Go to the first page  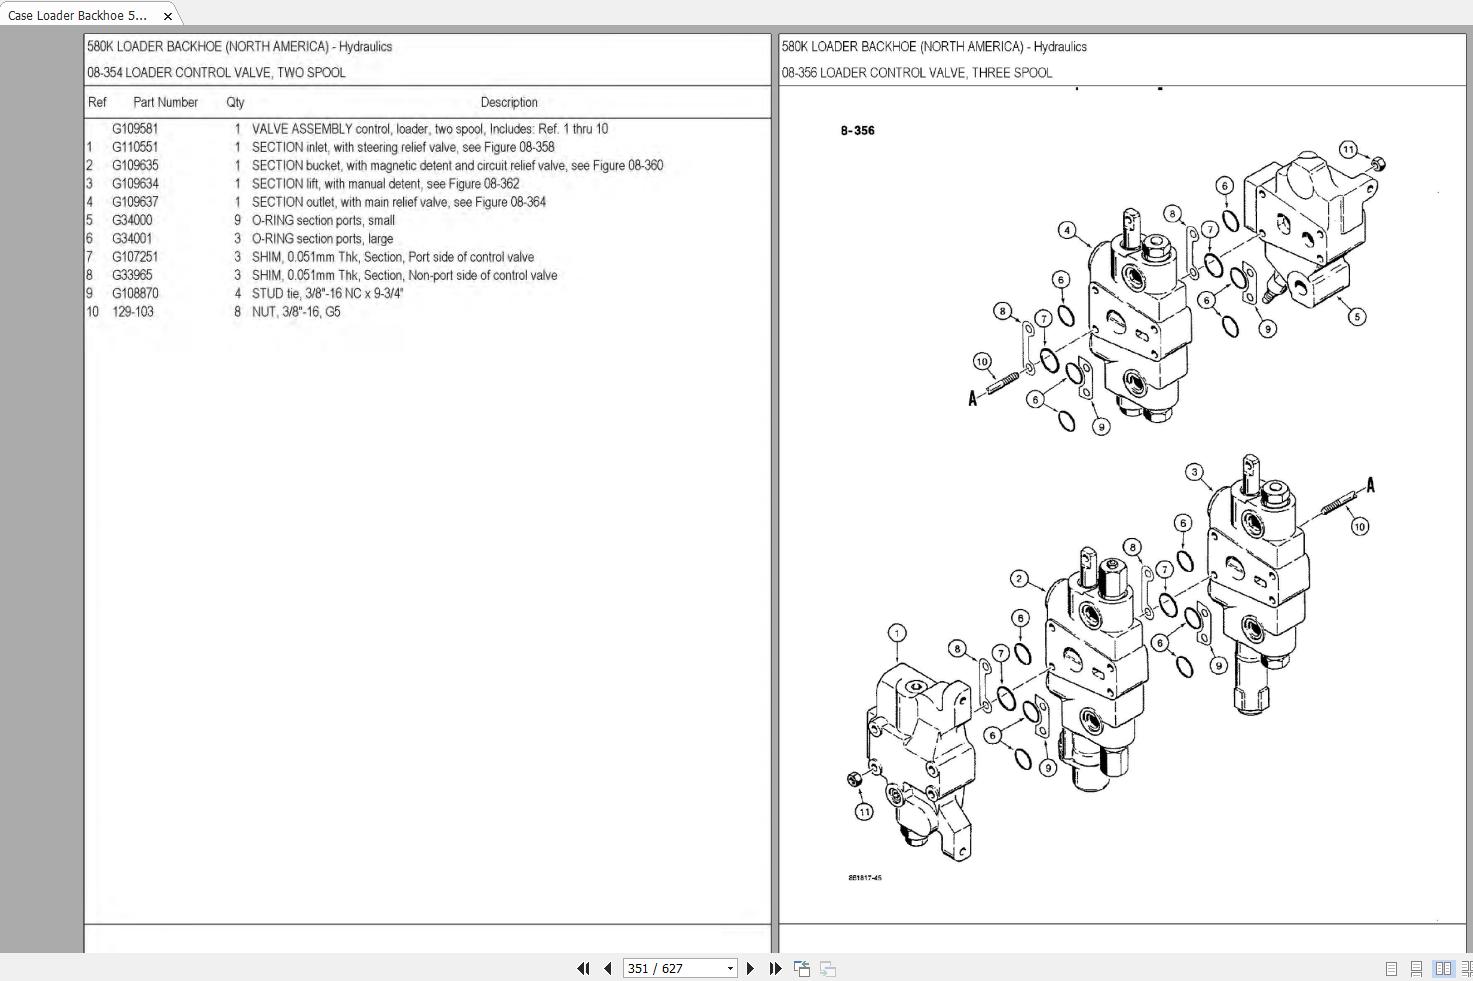tap(583, 968)
